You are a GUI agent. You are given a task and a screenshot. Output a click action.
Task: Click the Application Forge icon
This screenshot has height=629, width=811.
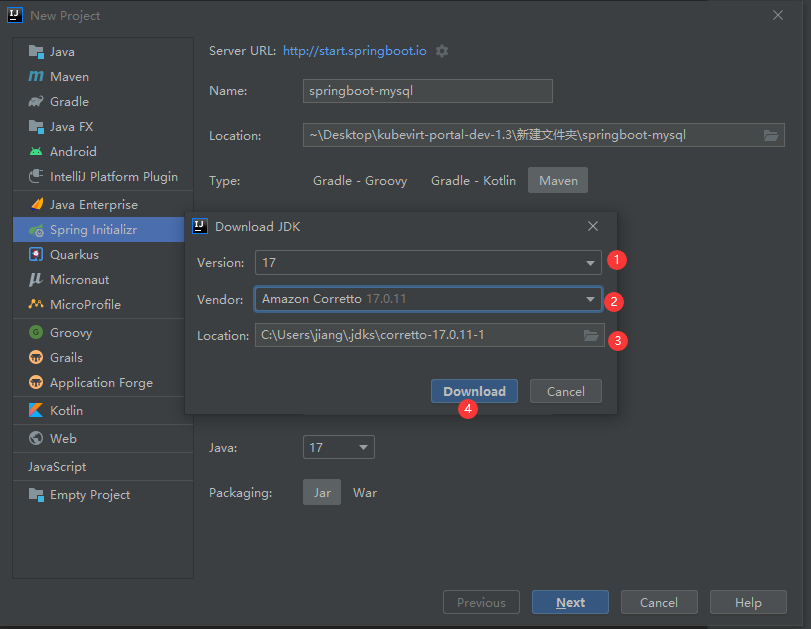(x=36, y=382)
